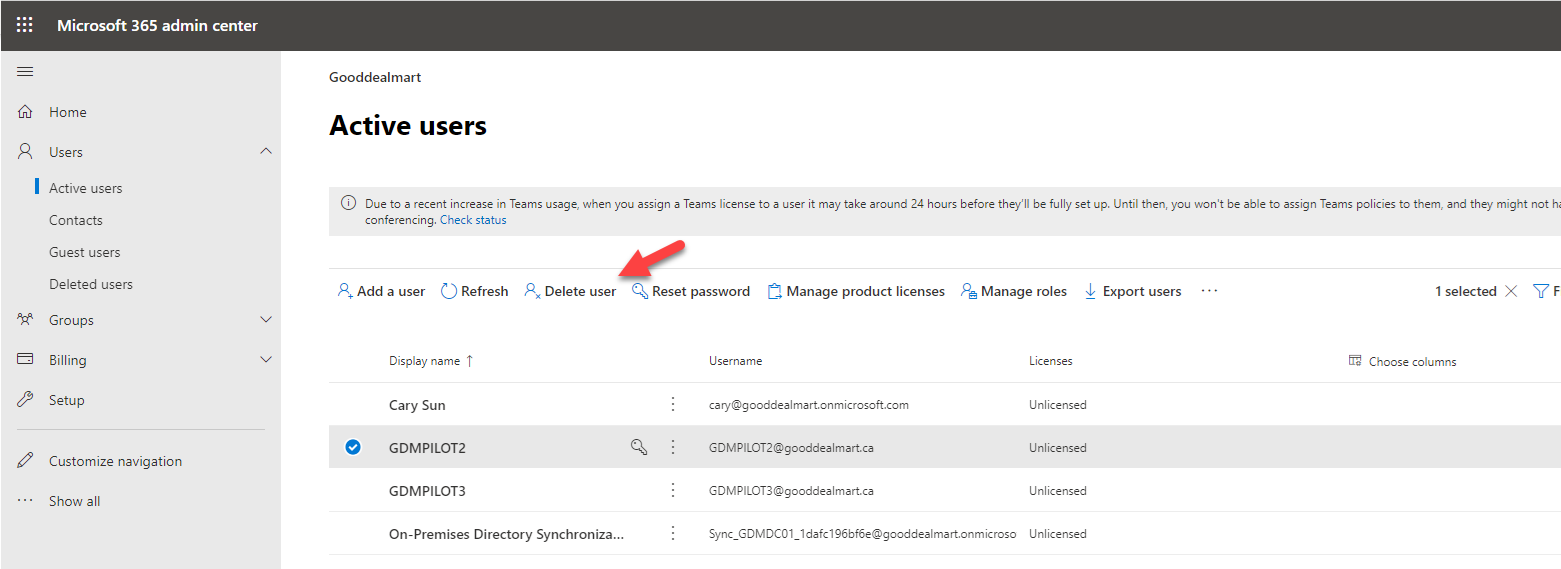Expand the Groups section chevron
Viewport: 1561px width, 569px height.
point(266,320)
